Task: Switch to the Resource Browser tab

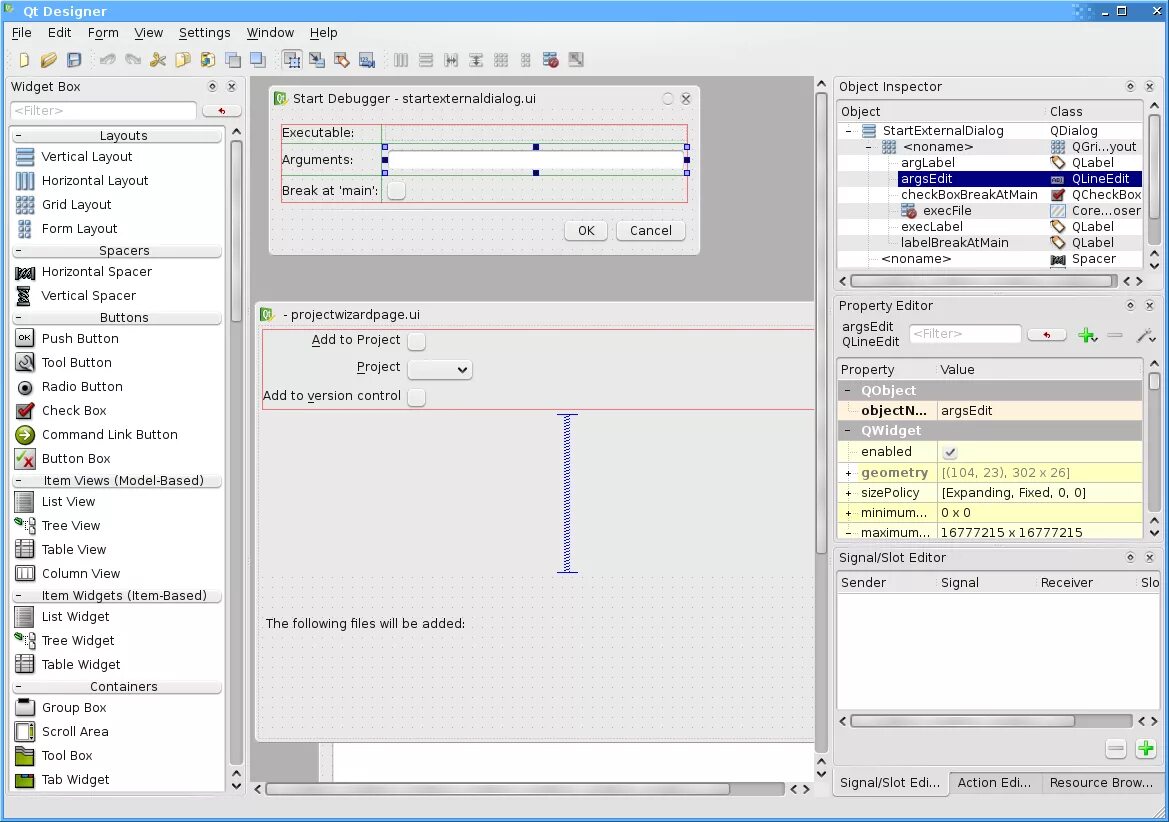Action: [1100, 783]
